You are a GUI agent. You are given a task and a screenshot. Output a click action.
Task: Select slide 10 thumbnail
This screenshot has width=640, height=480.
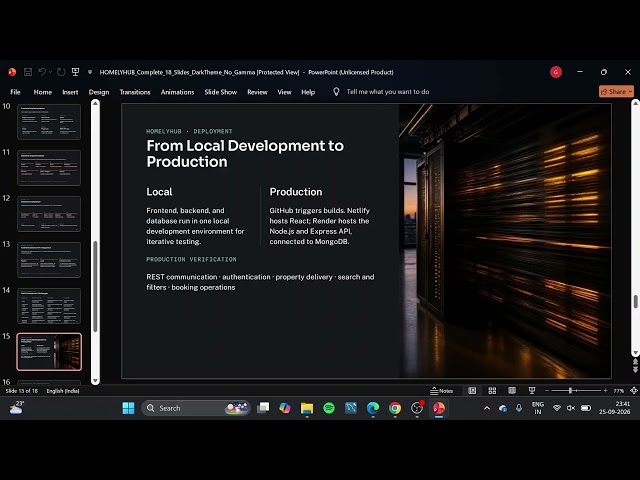pyautogui.click(x=49, y=121)
